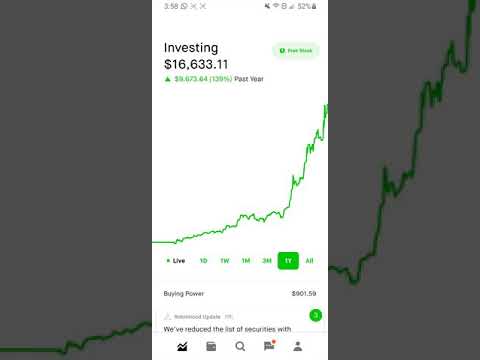Open the Buying Power row

pyautogui.click(x=240, y=293)
